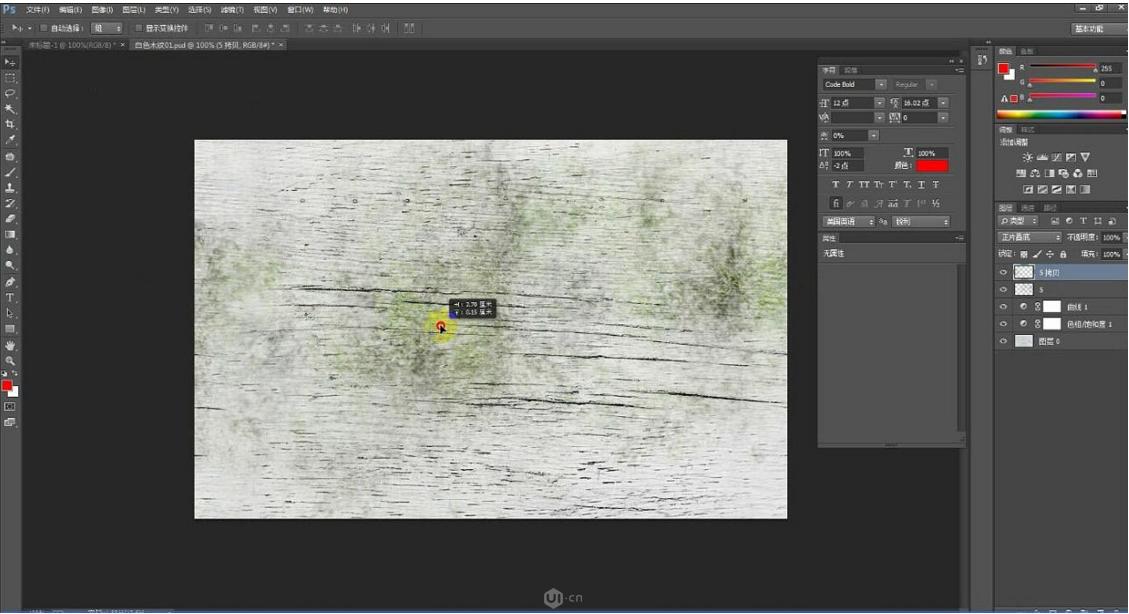Viewport: 1129px width, 614px height.
Task: Enable faux bold in the Character panel
Action: coord(837,184)
